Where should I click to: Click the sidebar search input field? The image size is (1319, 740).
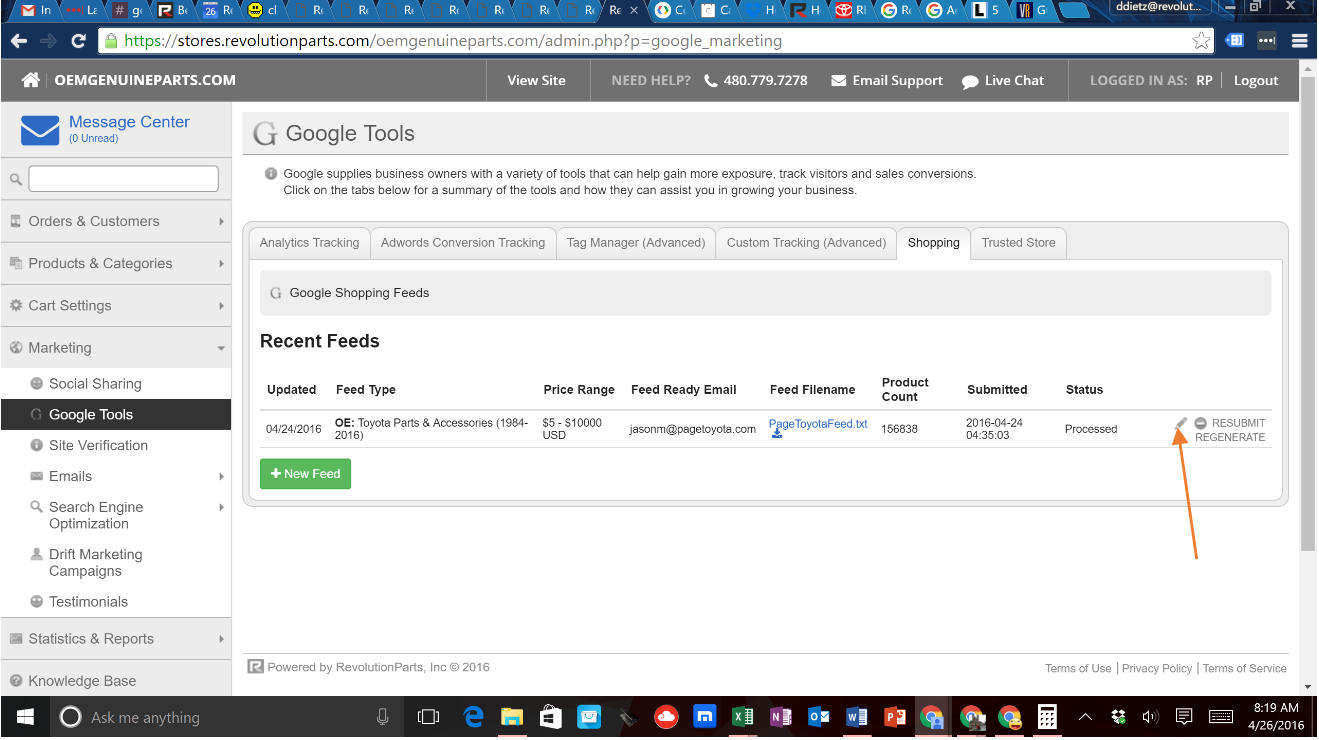pyautogui.click(x=124, y=179)
